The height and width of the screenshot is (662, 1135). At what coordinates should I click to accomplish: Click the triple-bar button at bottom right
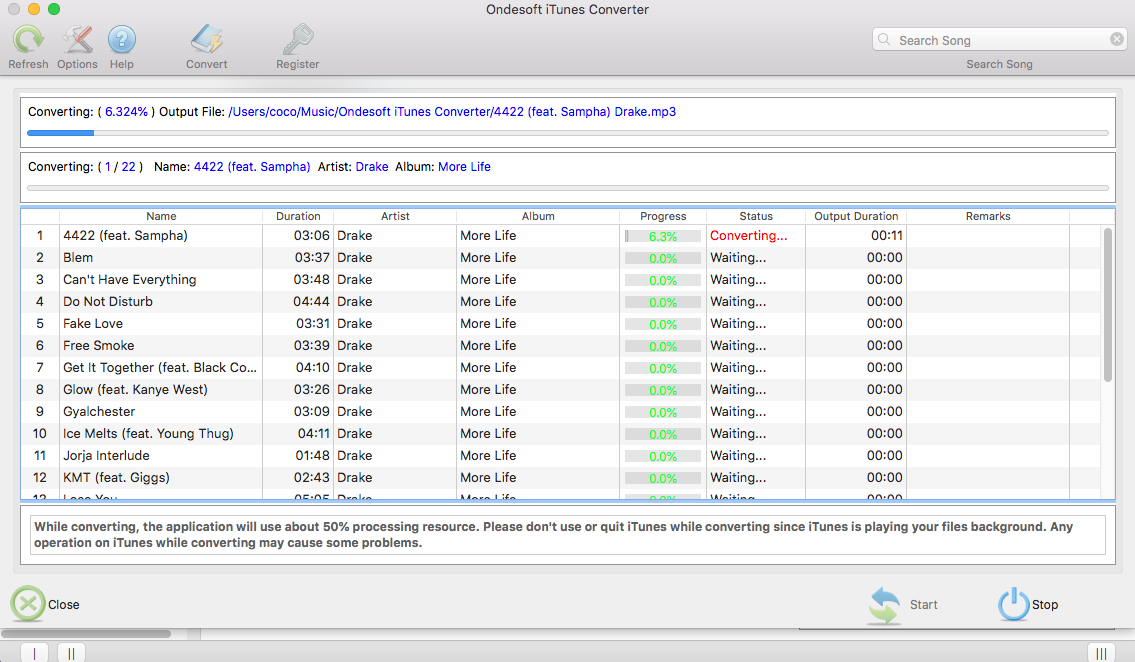tap(1101, 653)
